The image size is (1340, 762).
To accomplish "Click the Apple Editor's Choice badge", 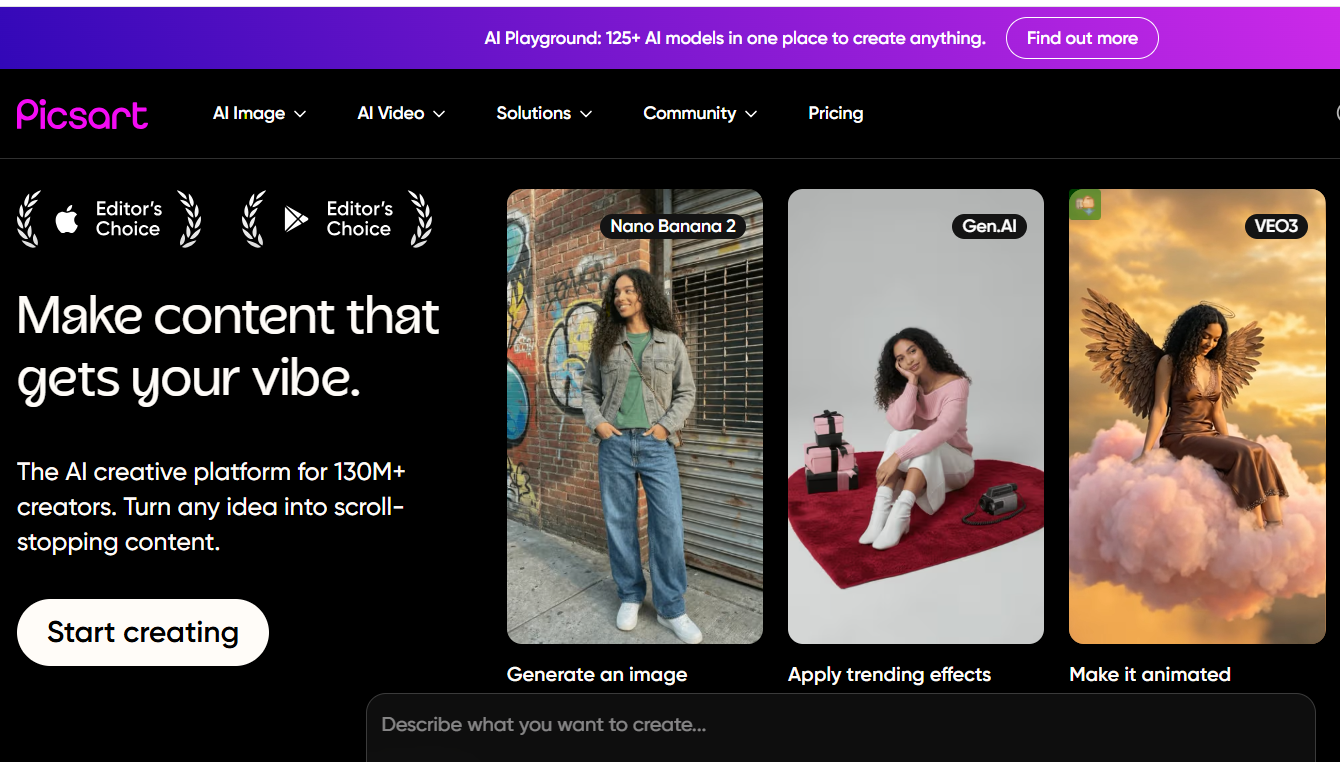I will click(109, 219).
